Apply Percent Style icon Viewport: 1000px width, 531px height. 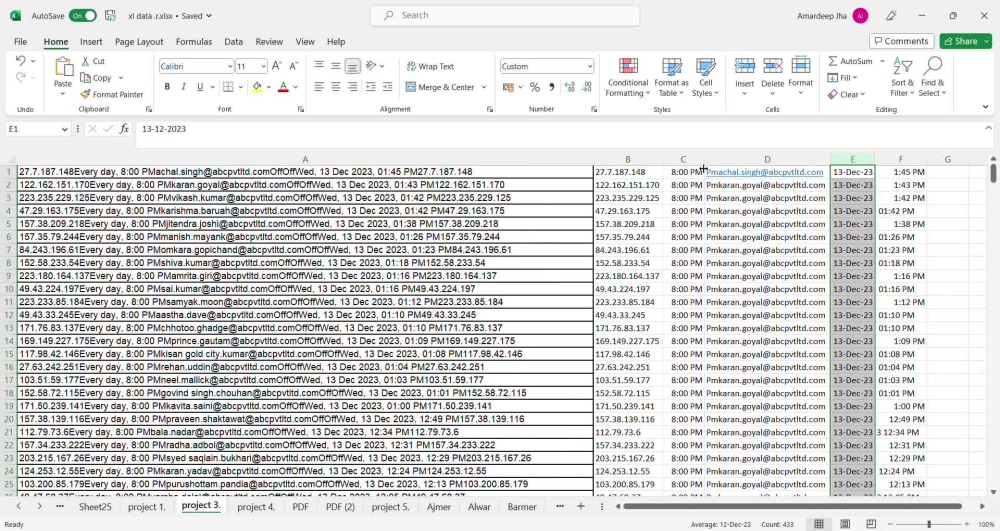tap(534, 87)
